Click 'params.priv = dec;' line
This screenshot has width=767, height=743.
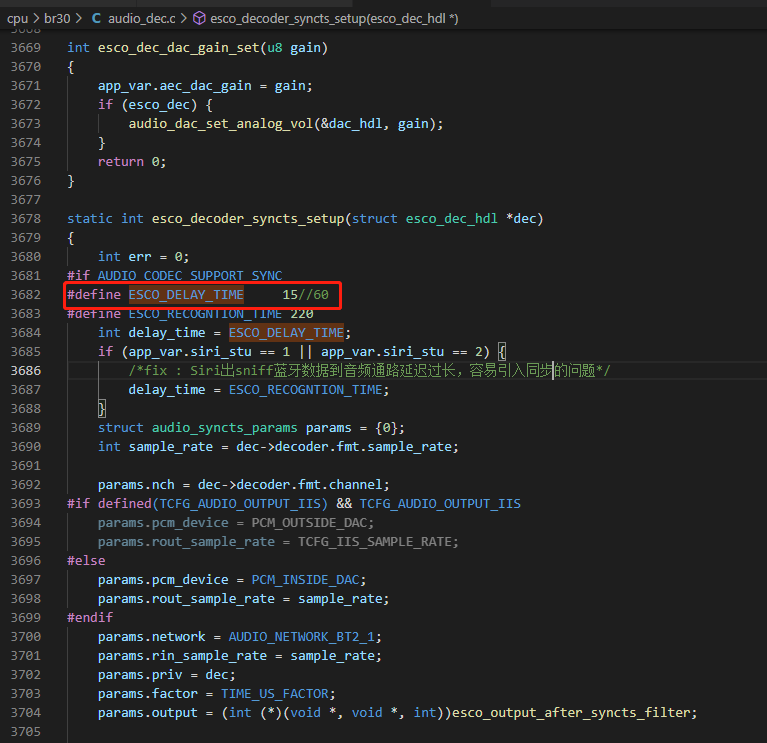(x=166, y=675)
